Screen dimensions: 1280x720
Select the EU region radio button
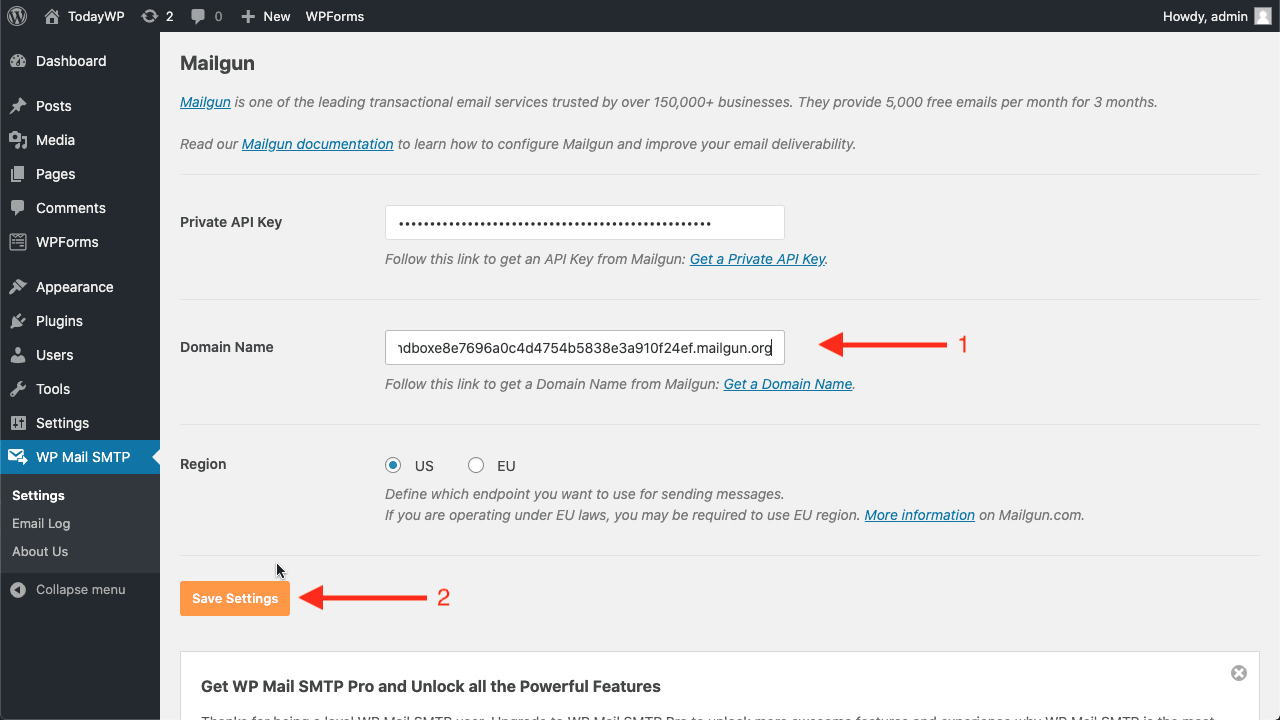tap(476, 465)
